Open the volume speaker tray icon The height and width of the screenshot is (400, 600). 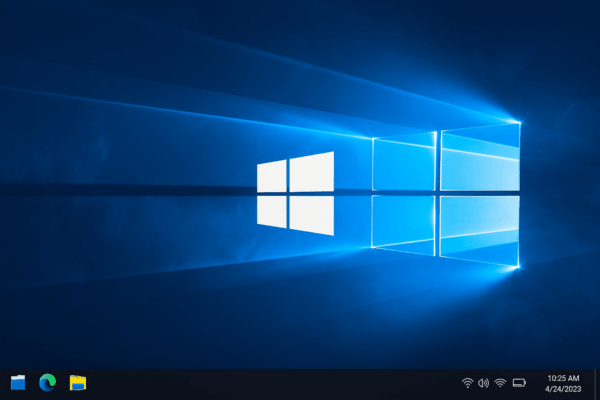pyautogui.click(x=484, y=383)
